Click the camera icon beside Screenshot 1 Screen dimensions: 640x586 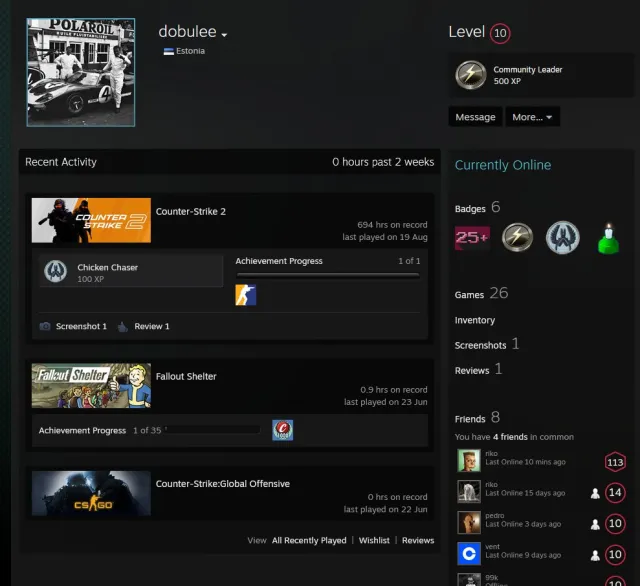pyautogui.click(x=45, y=326)
